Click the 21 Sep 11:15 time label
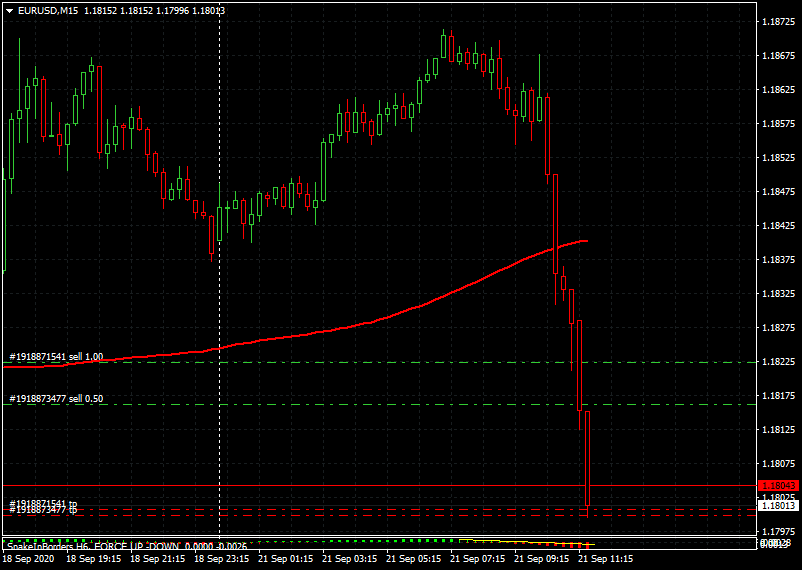802x570 pixels. tap(606, 559)
